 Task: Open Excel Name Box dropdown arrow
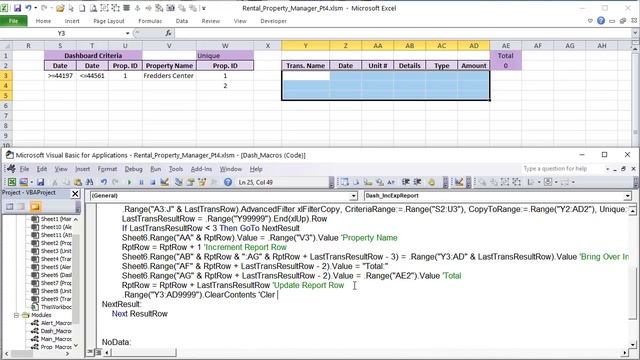pyautogui.click(x=127, y=33)
